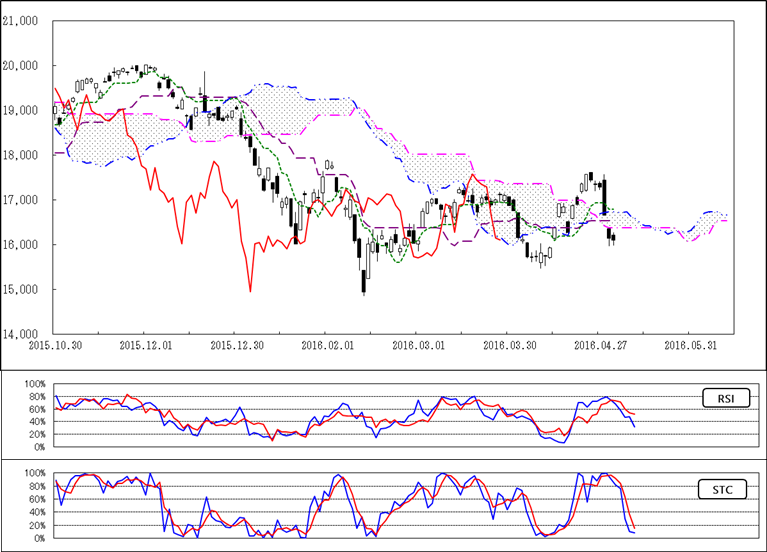Click the 20,000 price axis label
Image resolution: width=767 pixels, height=552 pixels.
(x=22, y=65)
